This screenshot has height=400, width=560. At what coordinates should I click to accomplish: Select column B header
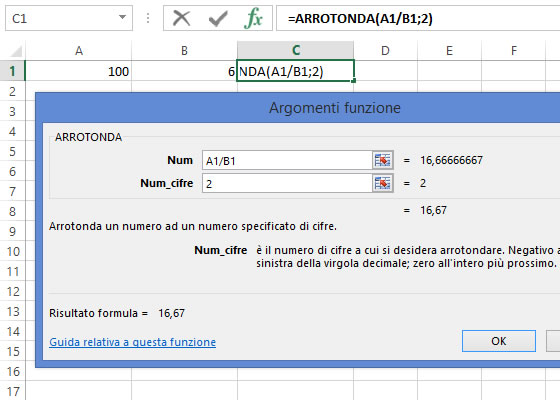184,51
